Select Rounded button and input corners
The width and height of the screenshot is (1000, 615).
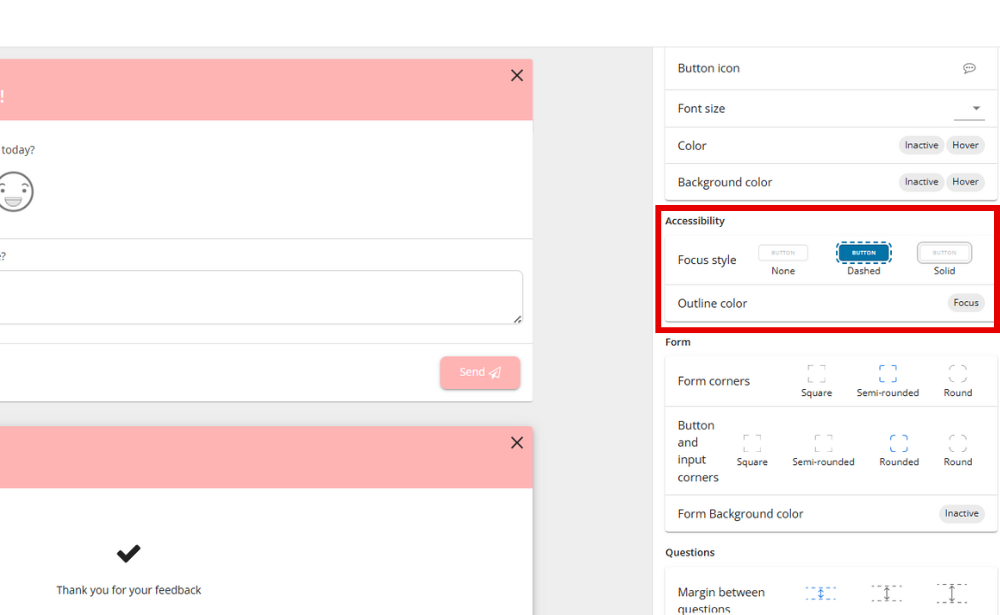[898, 443]
